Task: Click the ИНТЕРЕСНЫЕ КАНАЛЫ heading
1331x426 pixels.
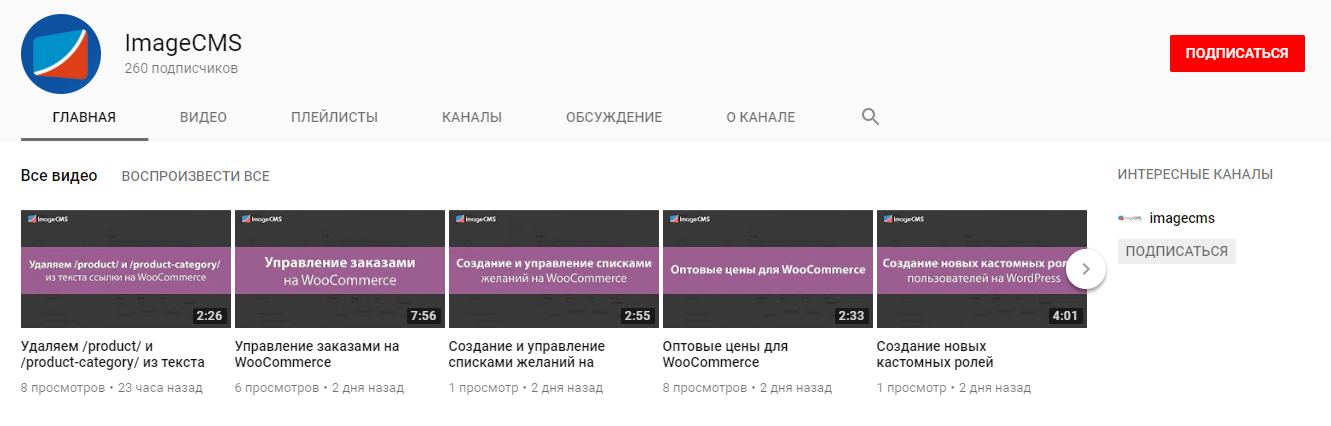Action: 1195,174
